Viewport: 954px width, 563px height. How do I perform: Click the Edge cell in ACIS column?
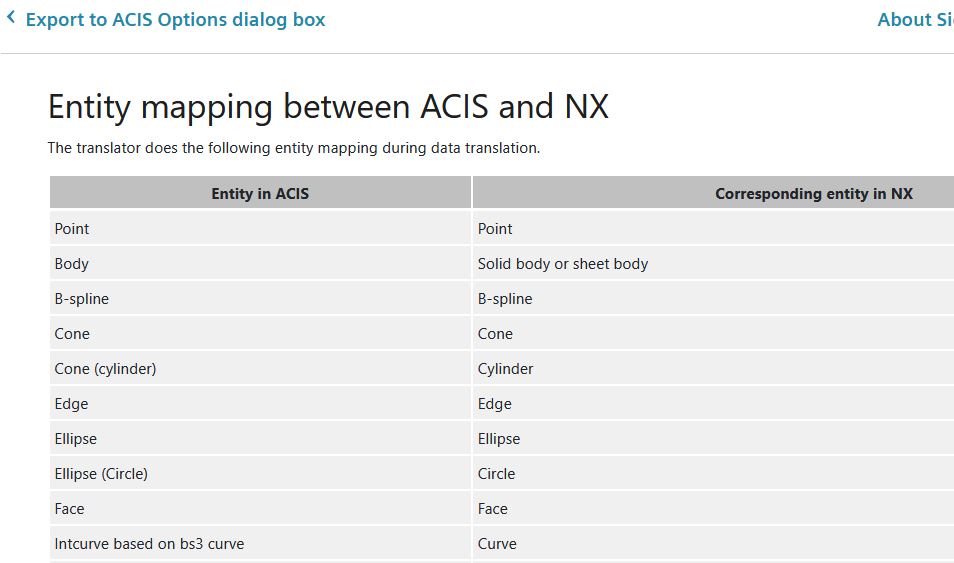pyautogui.click(x=260, y=404)
